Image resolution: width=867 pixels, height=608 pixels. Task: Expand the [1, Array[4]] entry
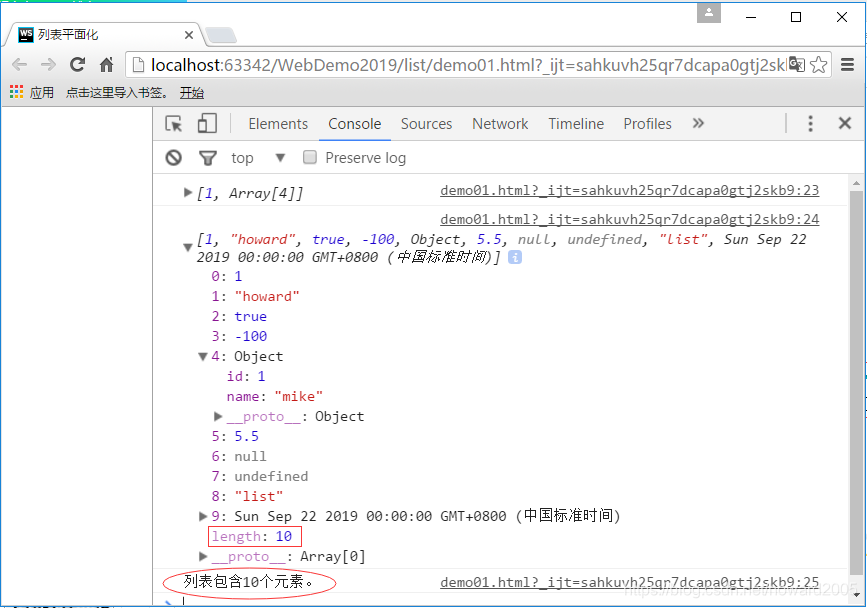tap(187, 192)
